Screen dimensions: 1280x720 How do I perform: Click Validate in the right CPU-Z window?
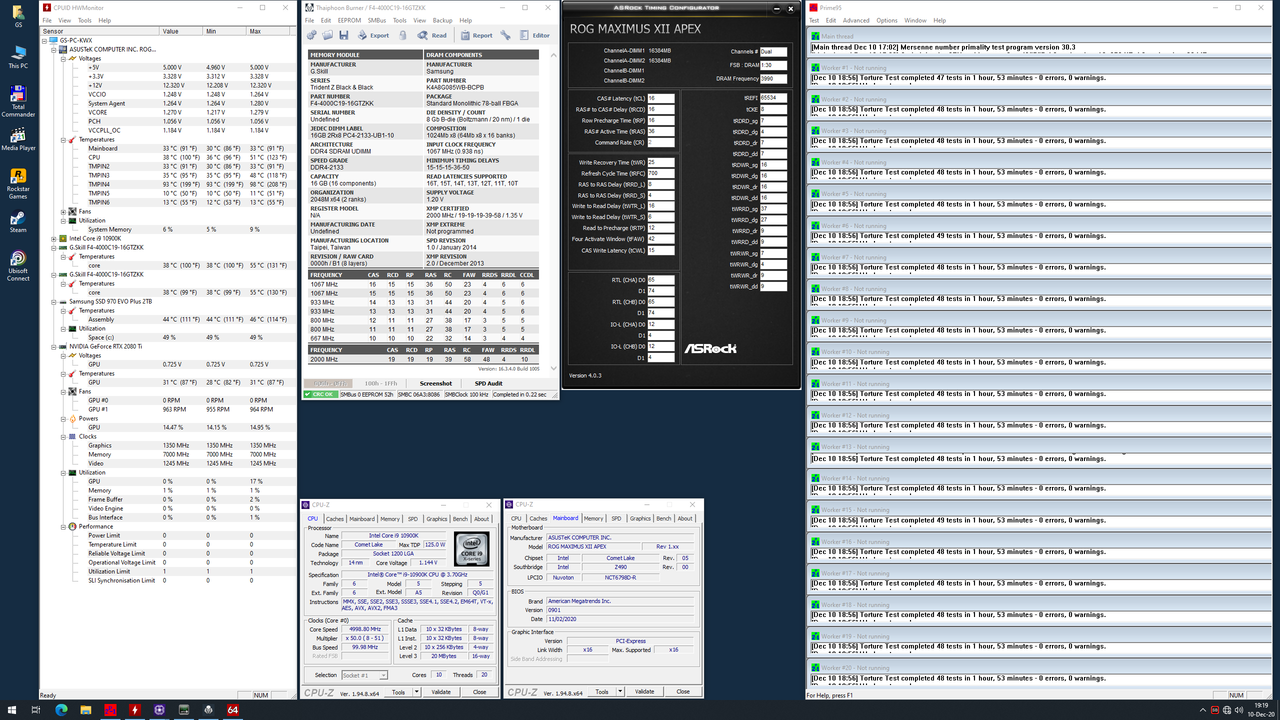644,691
